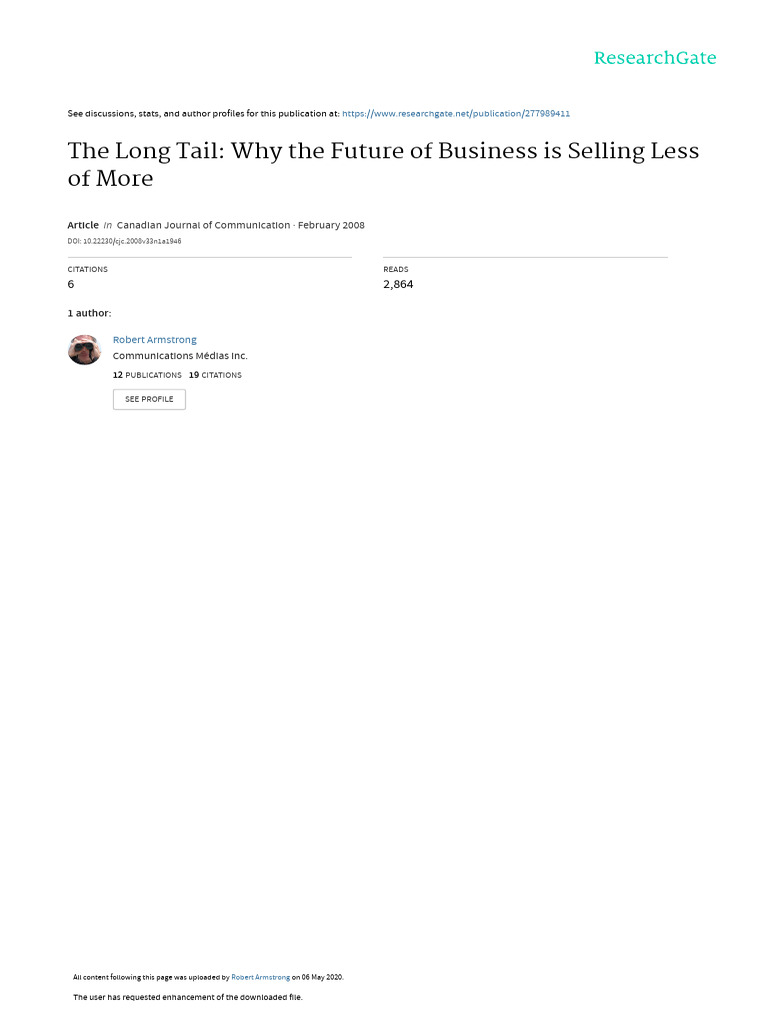Click the READS heading label
This screenshot has width=768, height=1024.
click(396, 270)
